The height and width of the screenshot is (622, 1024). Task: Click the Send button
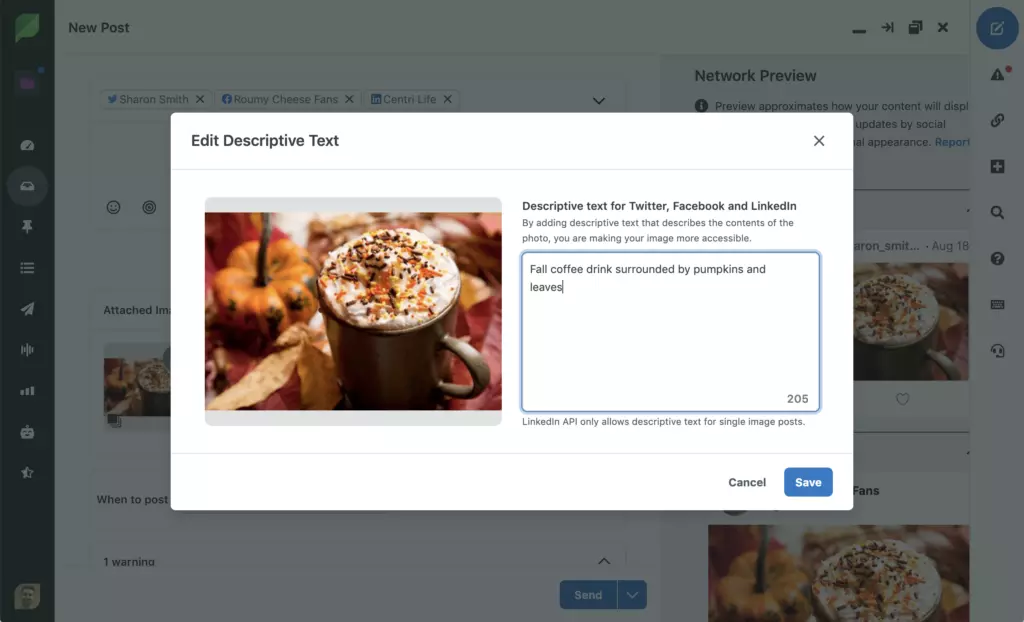click(x=588, y=595)
